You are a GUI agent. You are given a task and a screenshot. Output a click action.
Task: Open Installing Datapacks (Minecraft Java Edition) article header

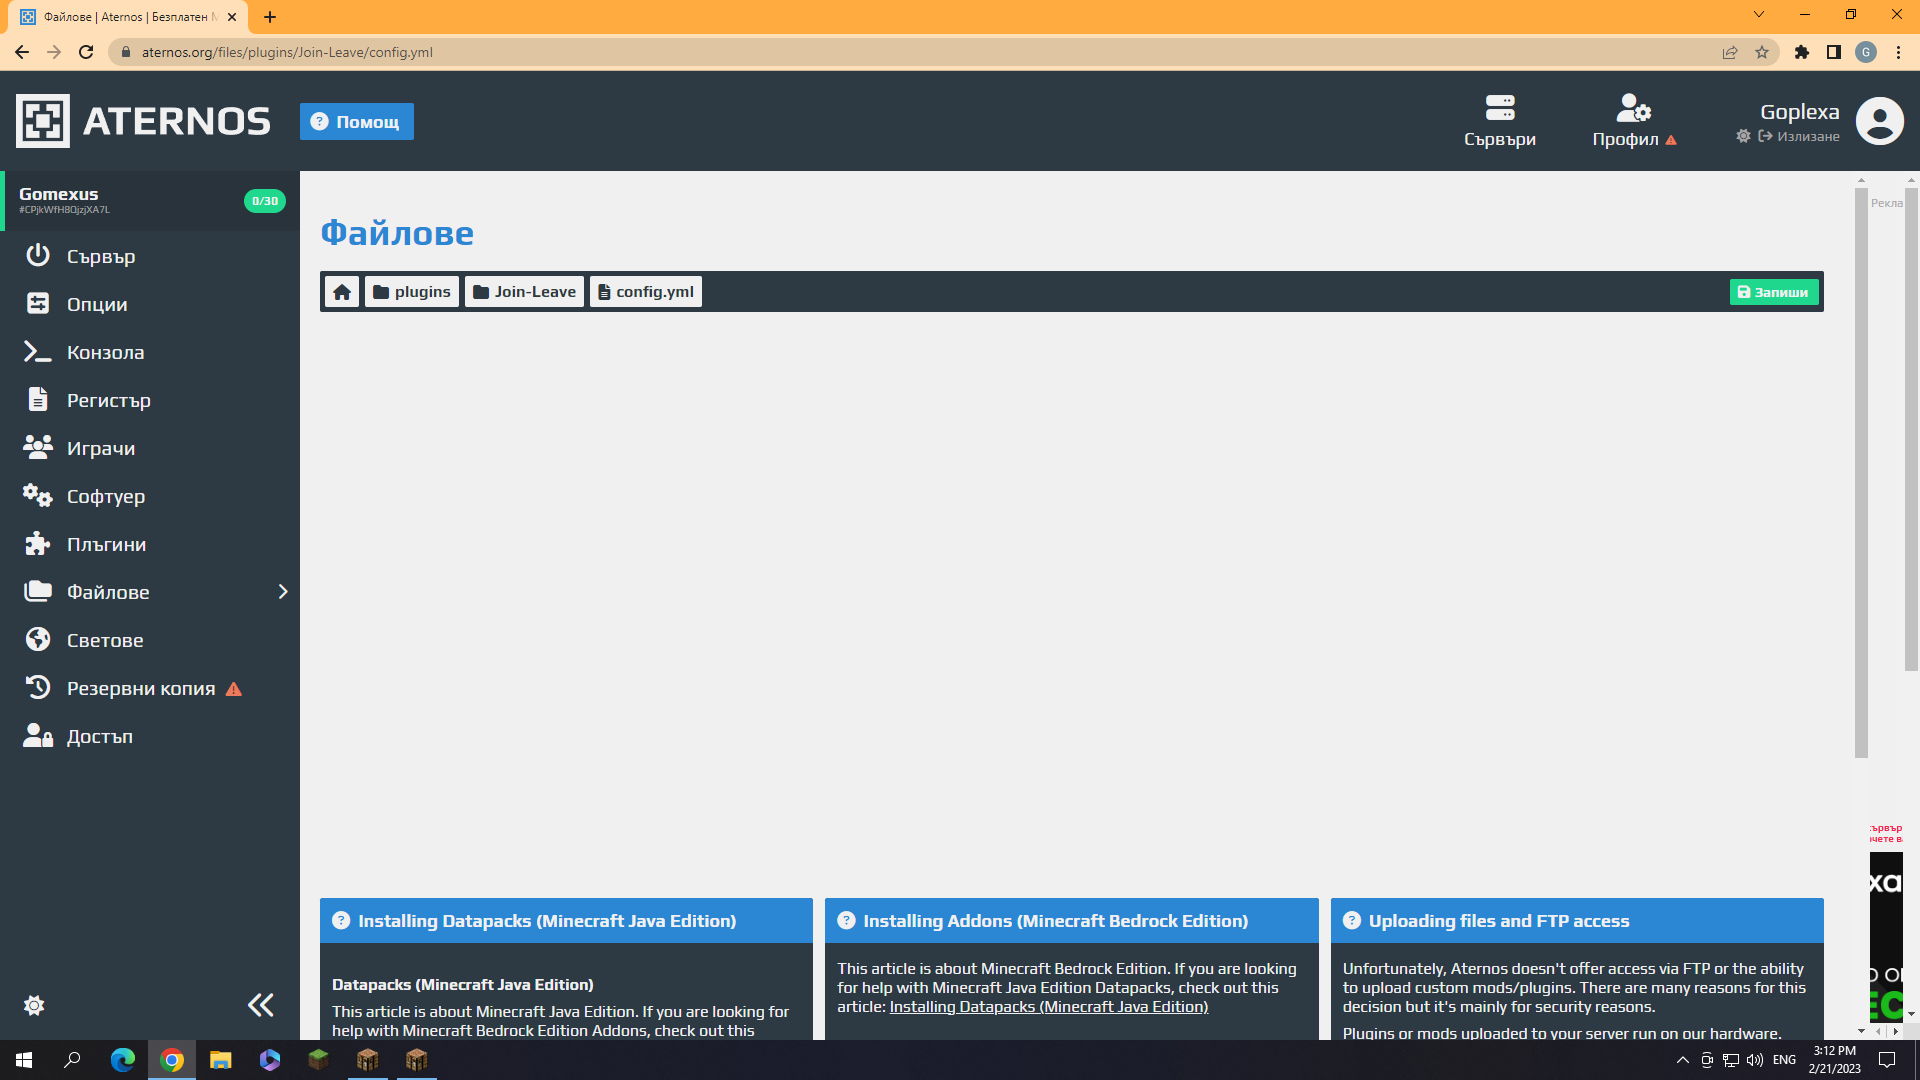tap(566, 921)
